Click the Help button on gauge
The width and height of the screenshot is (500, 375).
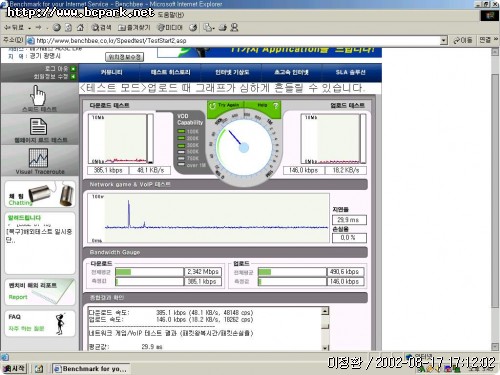tap(262, 105)
